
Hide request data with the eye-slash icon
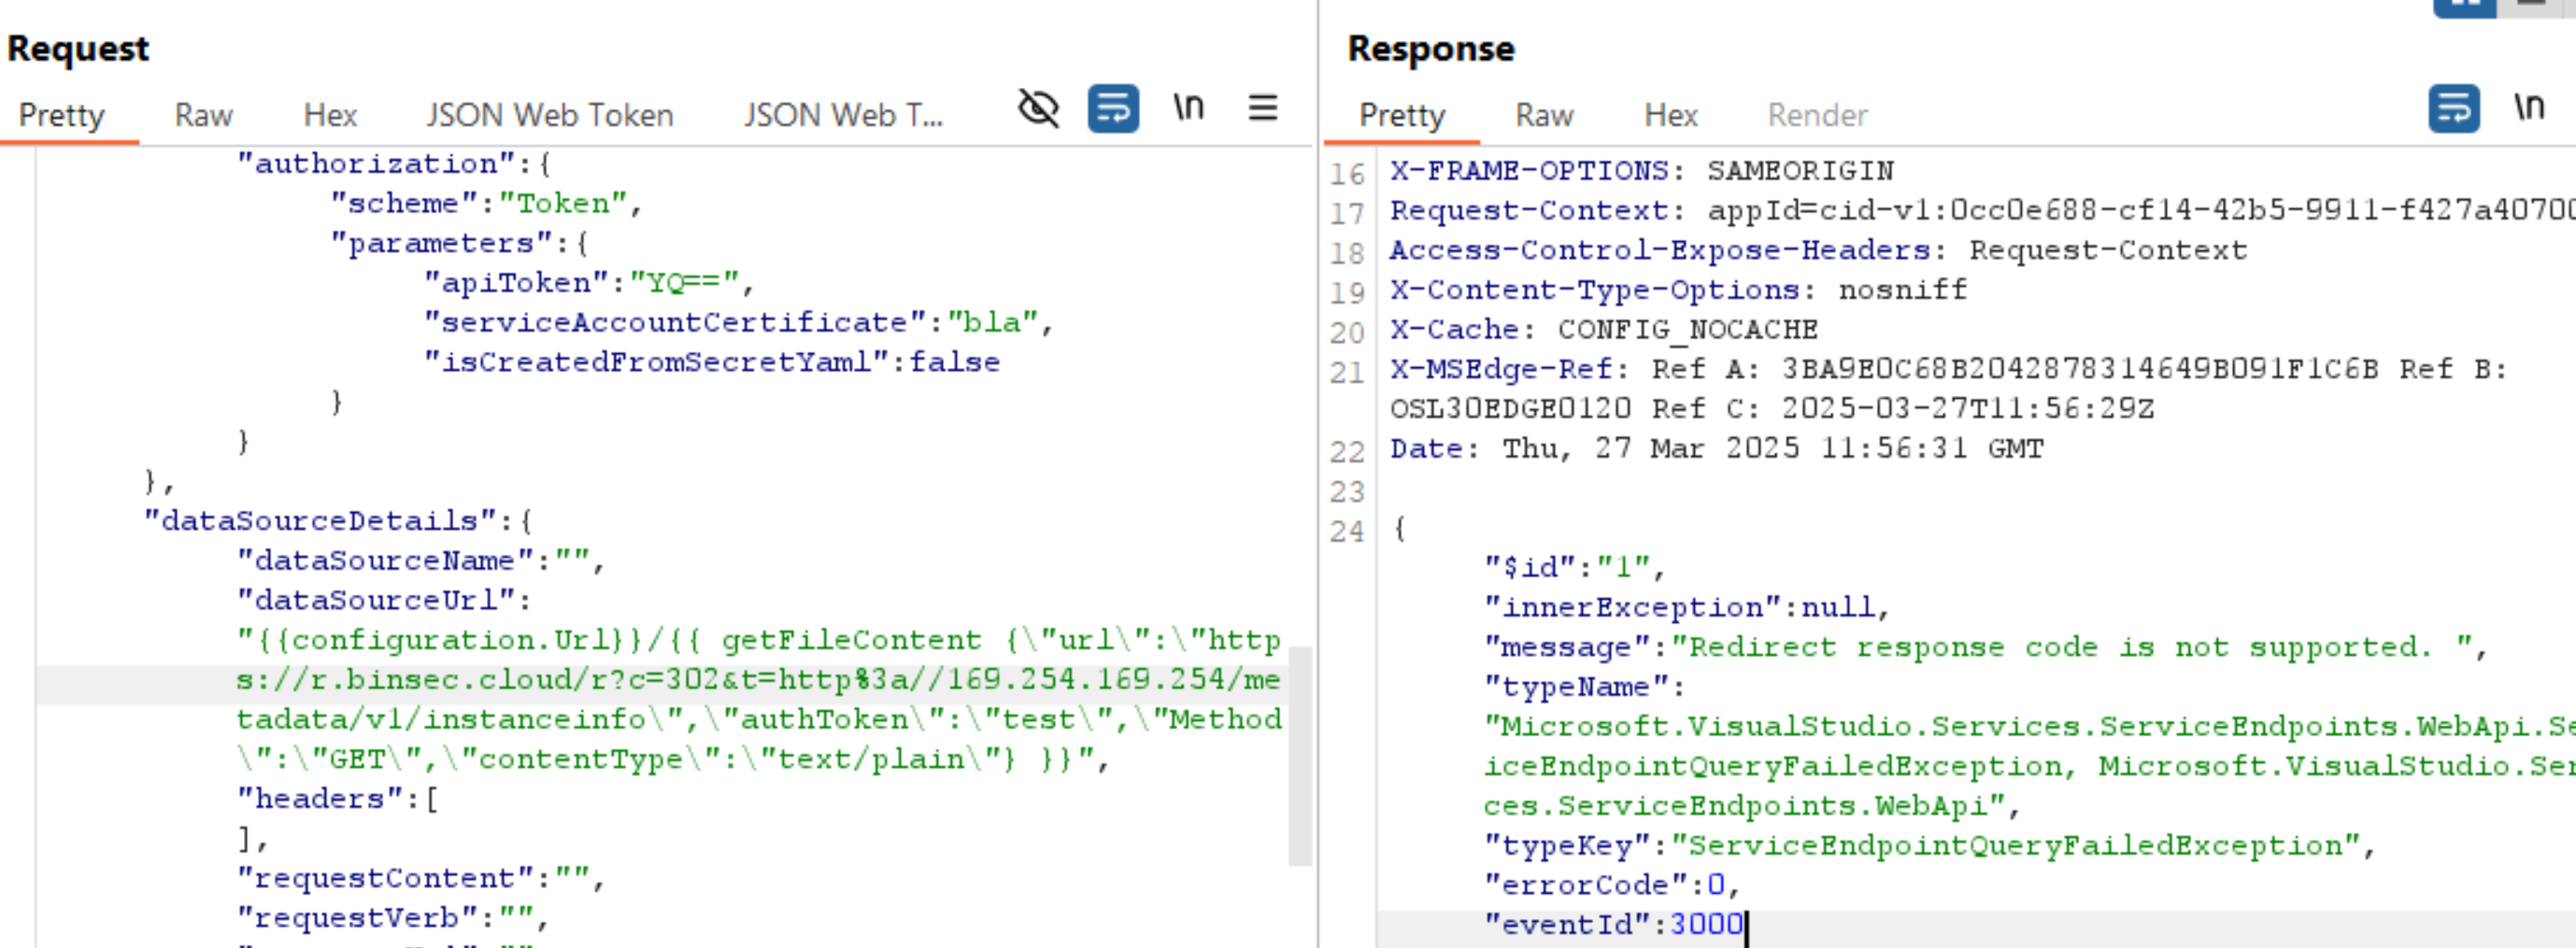(1036, 108)
